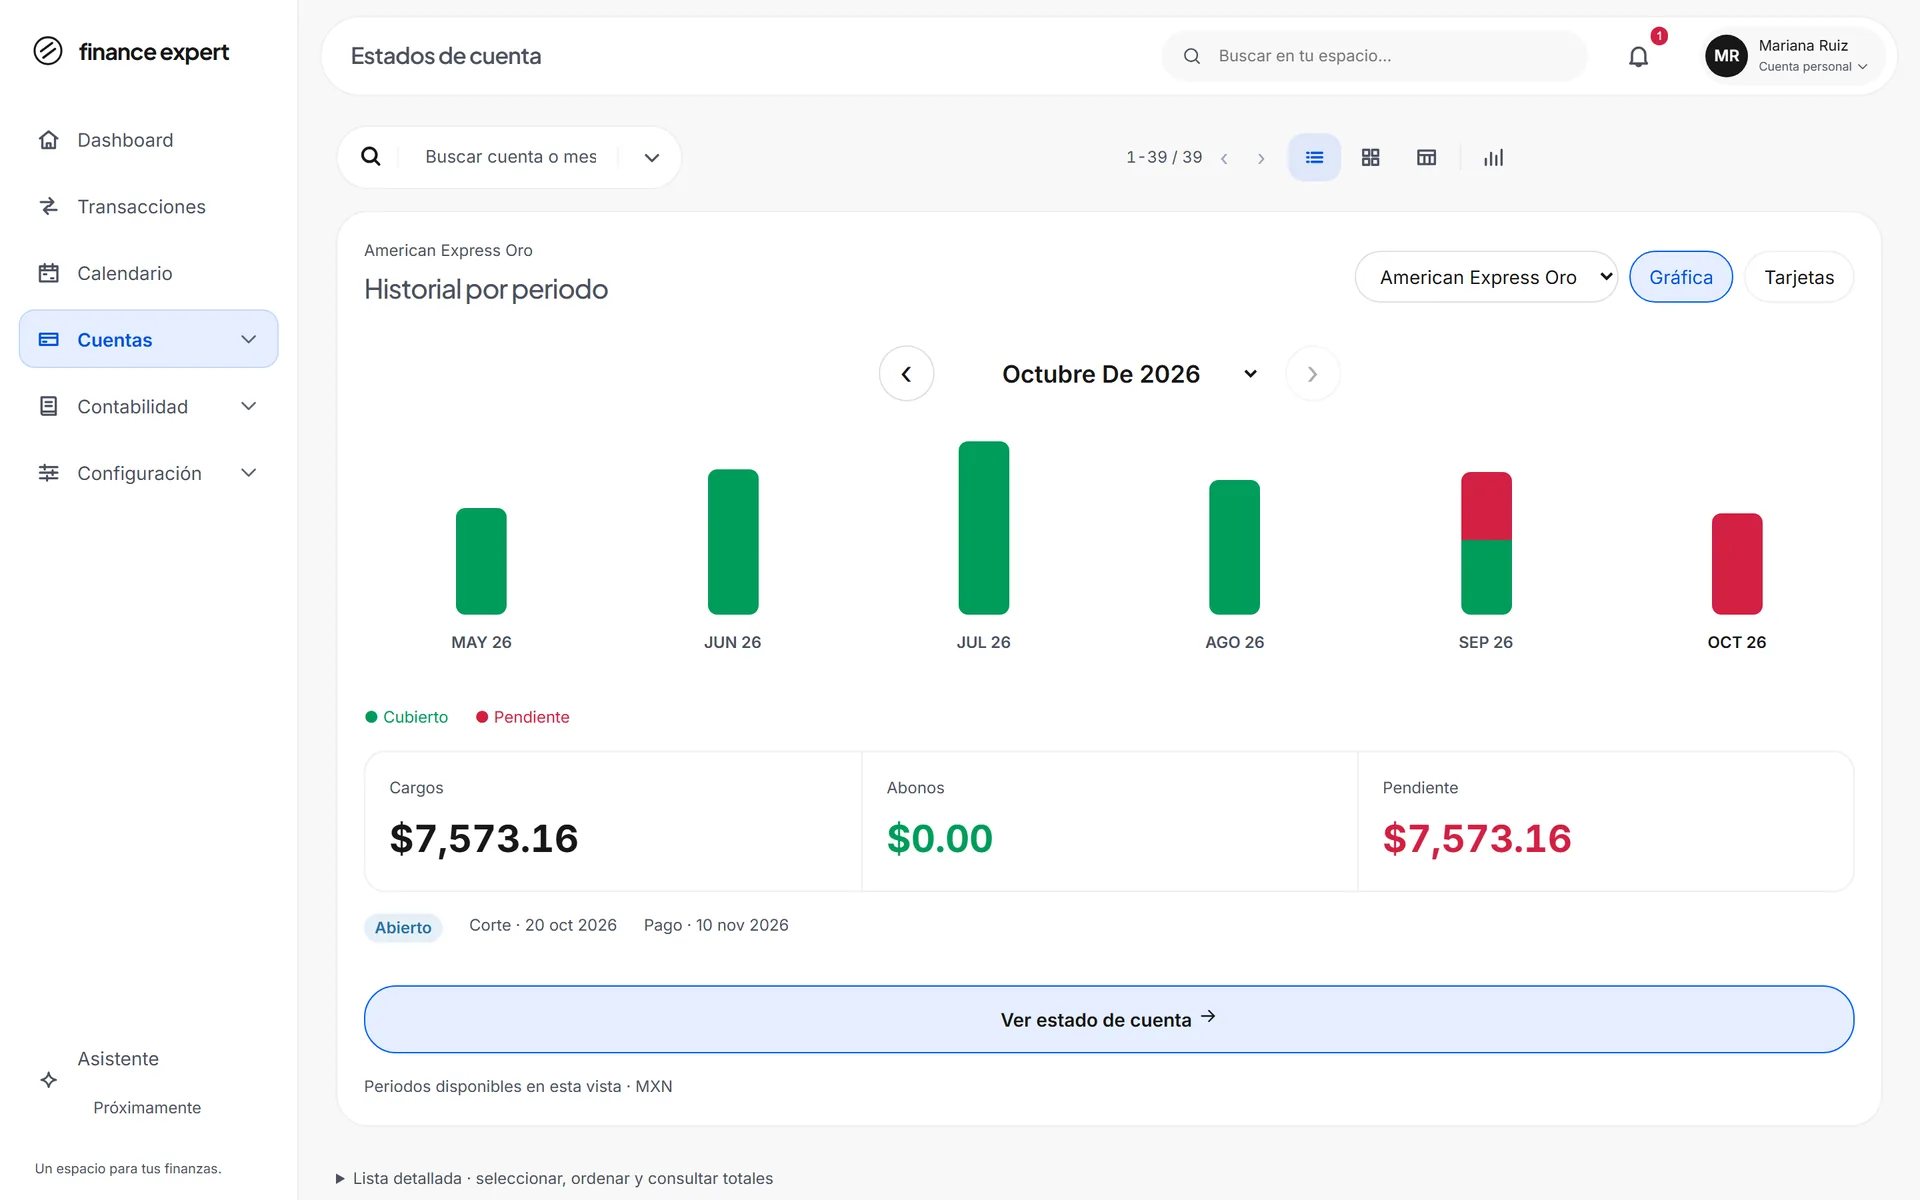Open Mariana Ruiz account menu

click(x=1795, y=56)
